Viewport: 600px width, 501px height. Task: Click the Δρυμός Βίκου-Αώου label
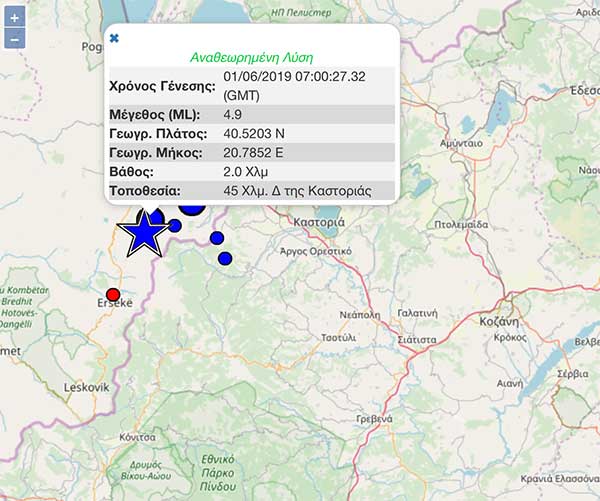146,470
